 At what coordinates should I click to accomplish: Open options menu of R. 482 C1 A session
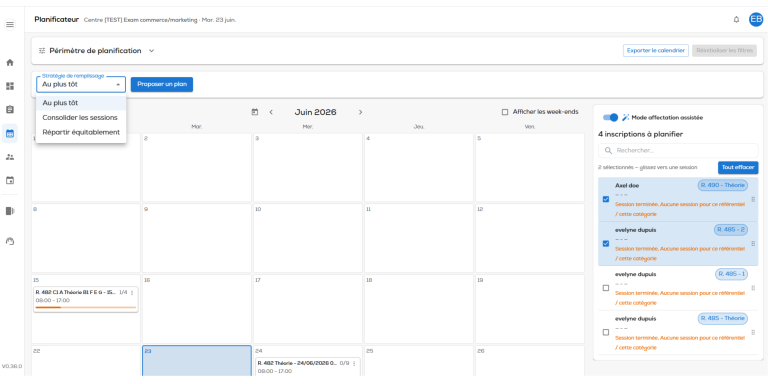coord(132,292)
